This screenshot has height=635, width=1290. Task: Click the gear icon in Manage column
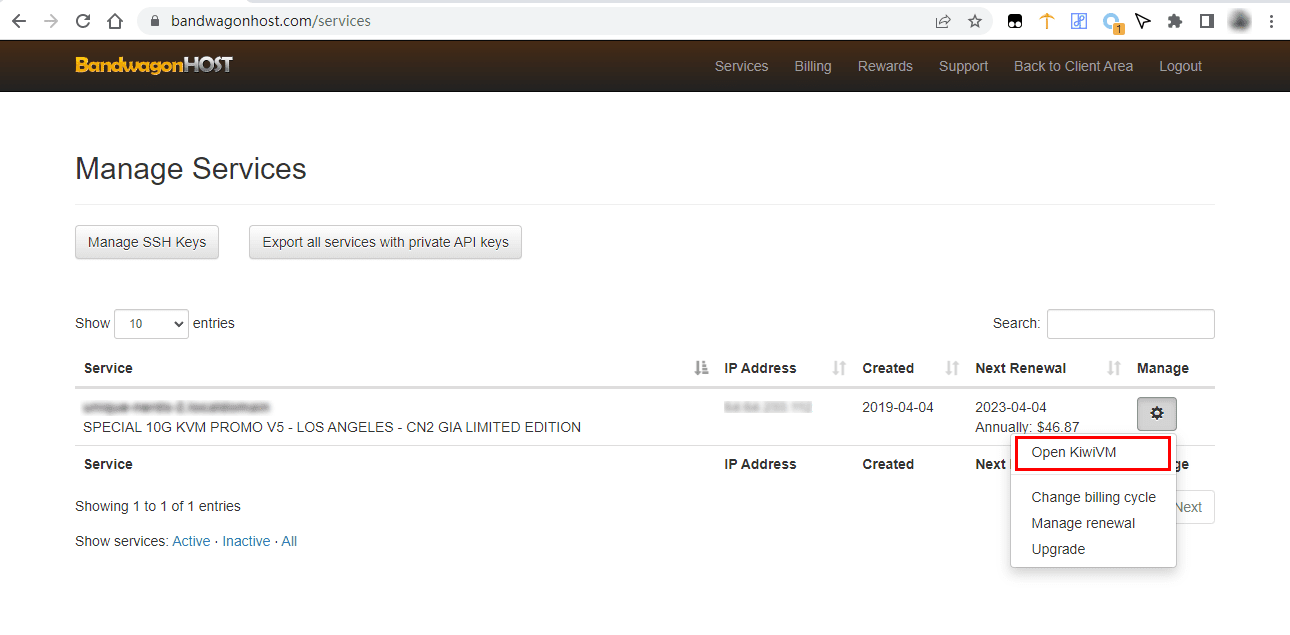pyautogui.click(x=1156, y=413)
